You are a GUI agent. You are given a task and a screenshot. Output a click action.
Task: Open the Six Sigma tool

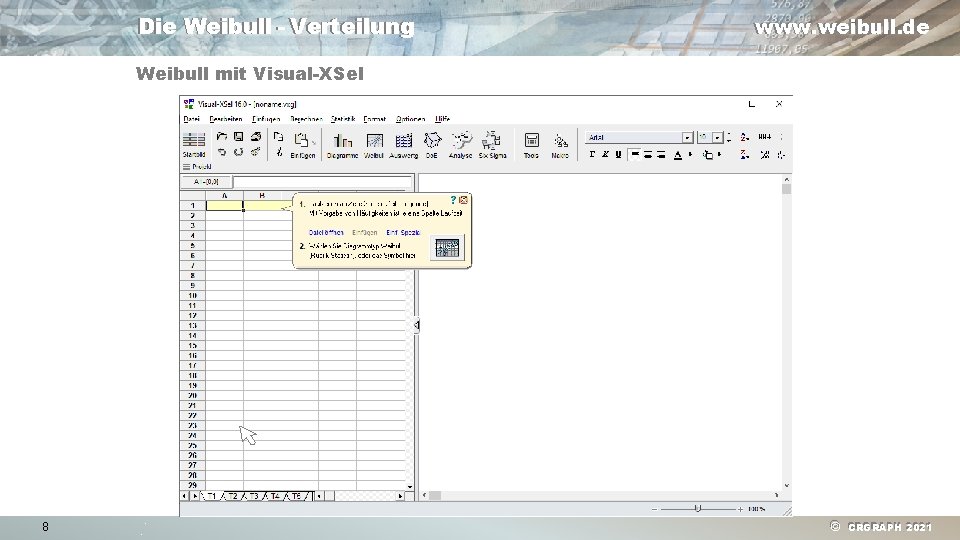(x=492, y=145)
